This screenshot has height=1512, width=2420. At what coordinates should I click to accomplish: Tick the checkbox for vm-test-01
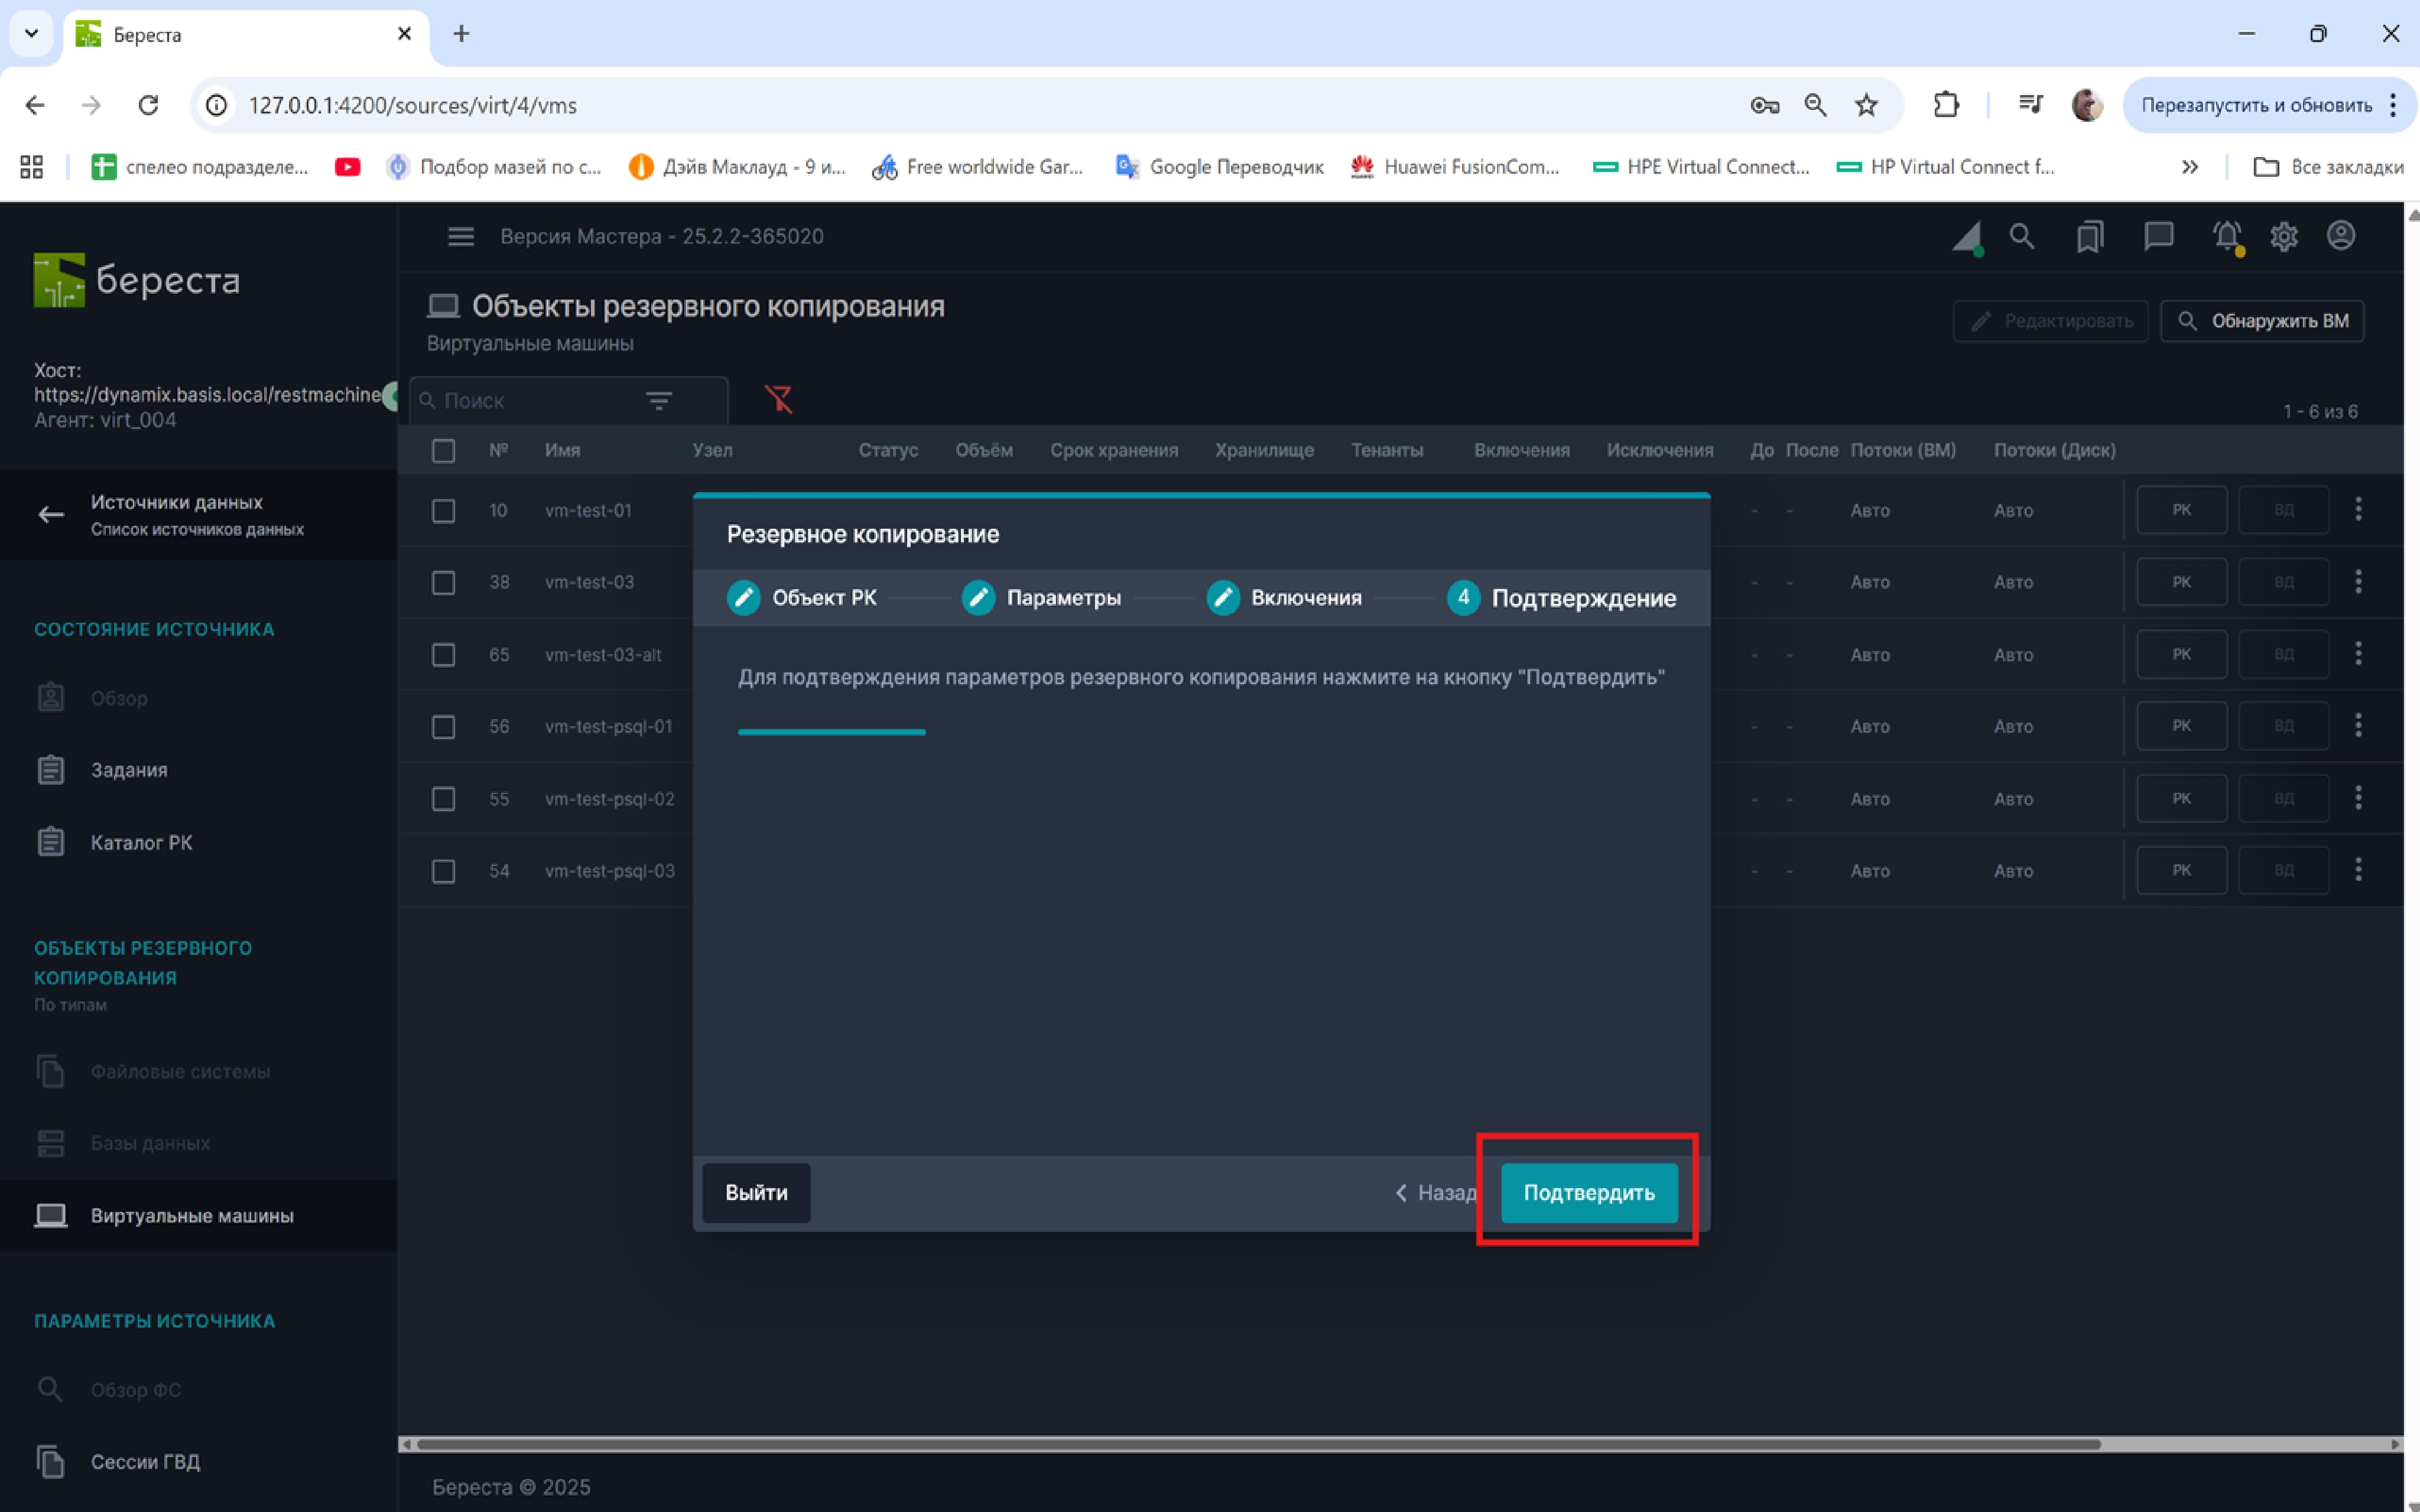443,511
